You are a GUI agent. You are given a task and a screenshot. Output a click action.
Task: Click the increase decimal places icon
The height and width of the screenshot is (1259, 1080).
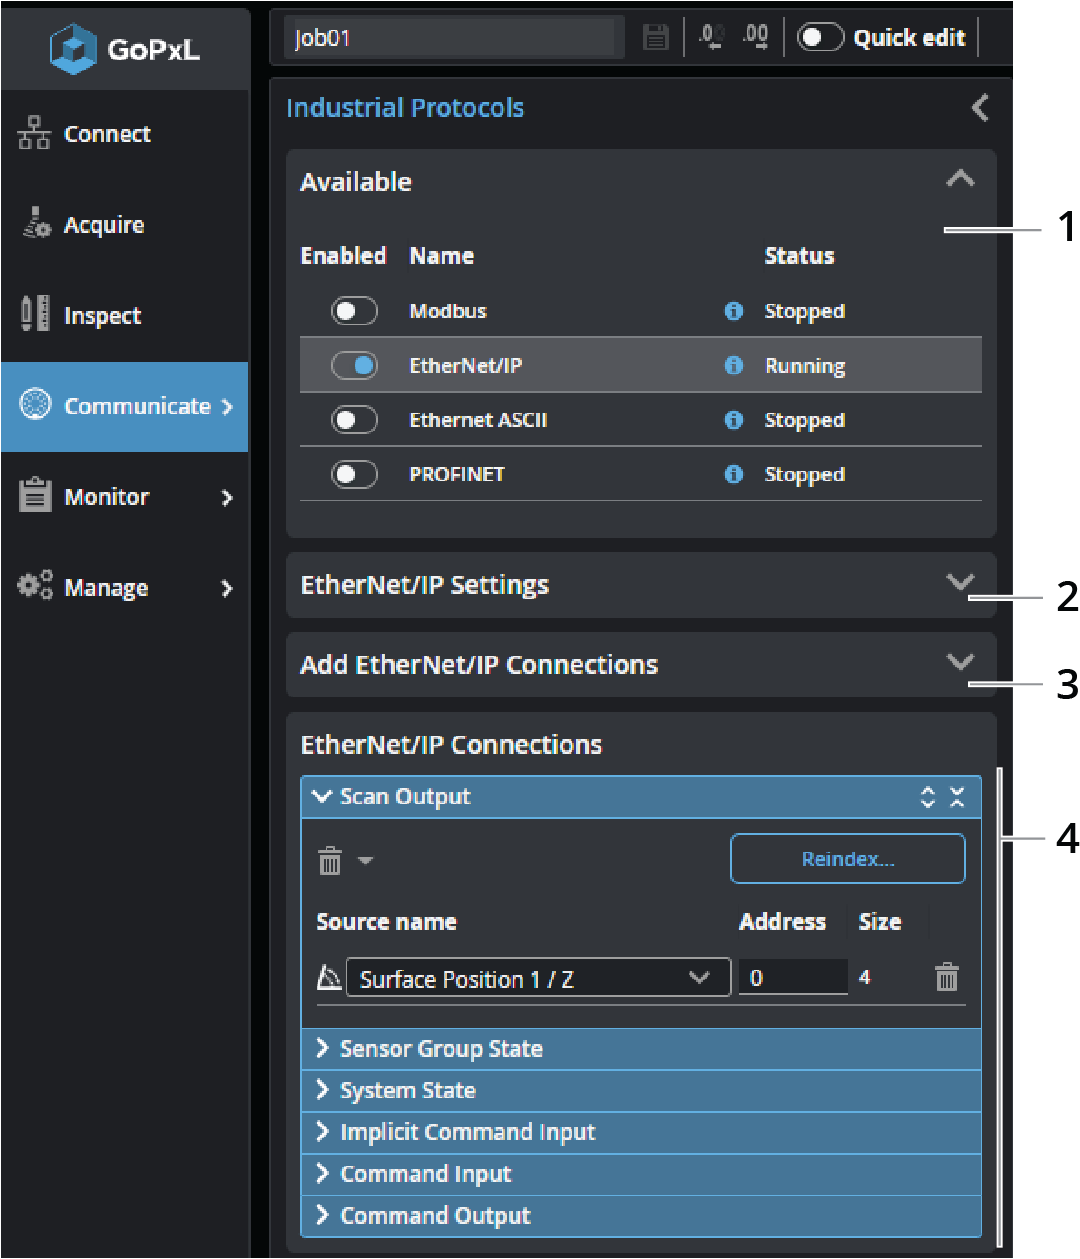point(755,37)
